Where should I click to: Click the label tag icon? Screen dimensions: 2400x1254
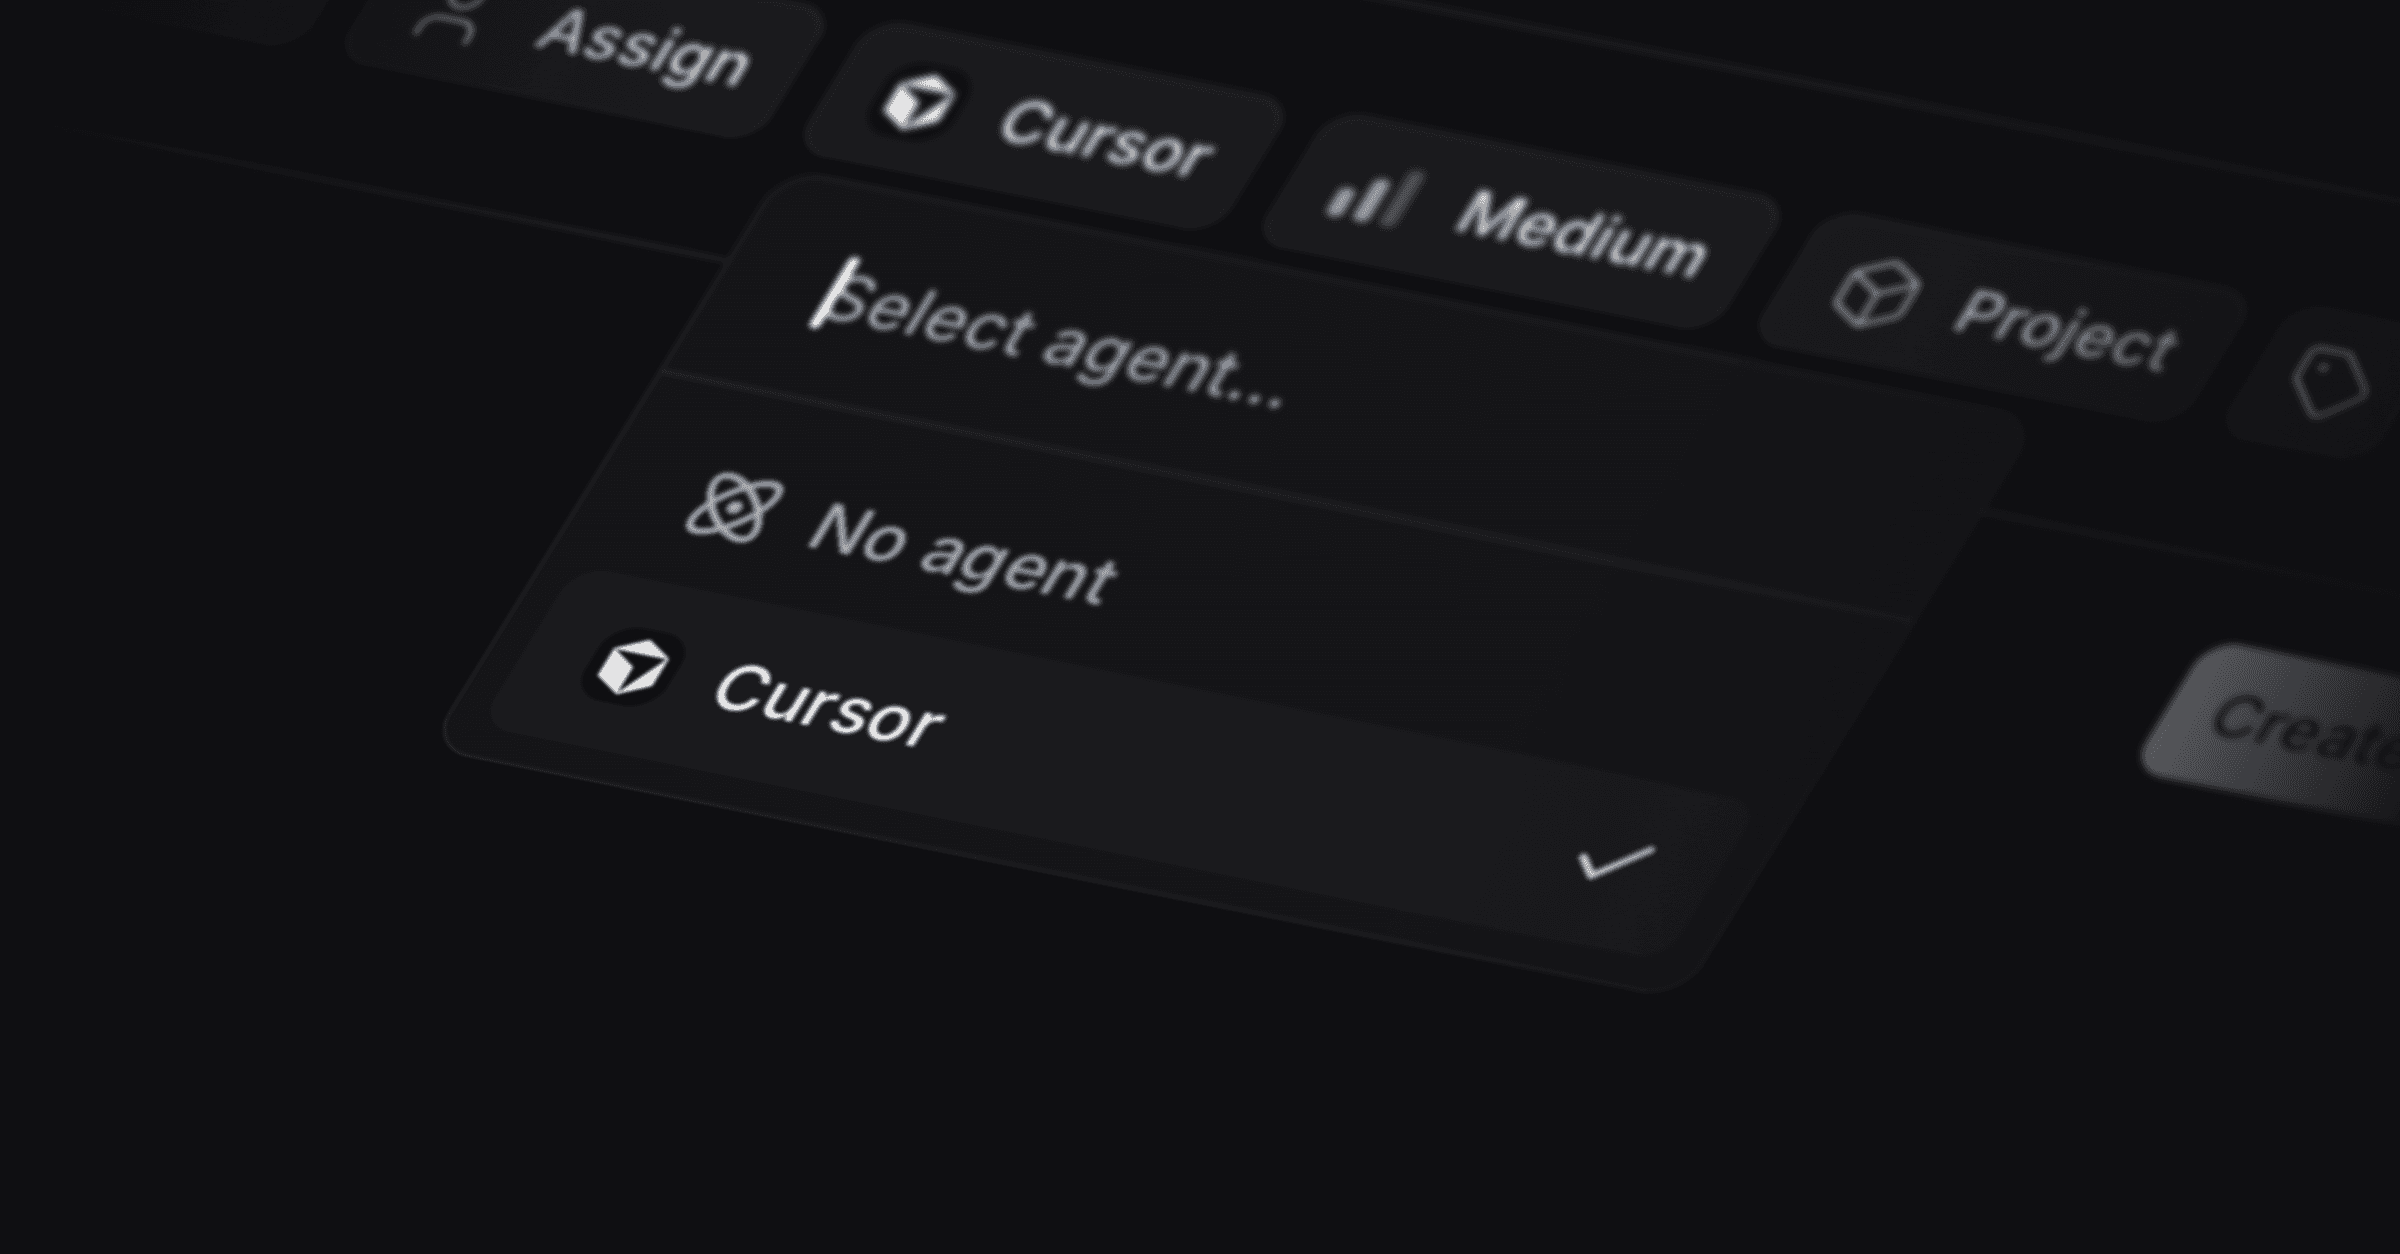[2329, 382]
